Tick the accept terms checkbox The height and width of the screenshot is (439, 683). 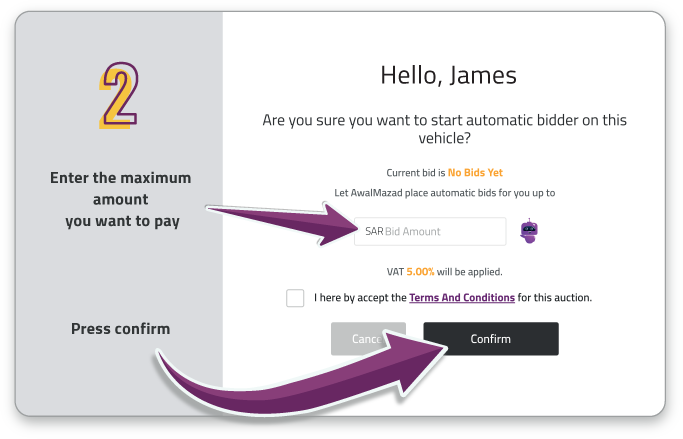coord(295,298)
